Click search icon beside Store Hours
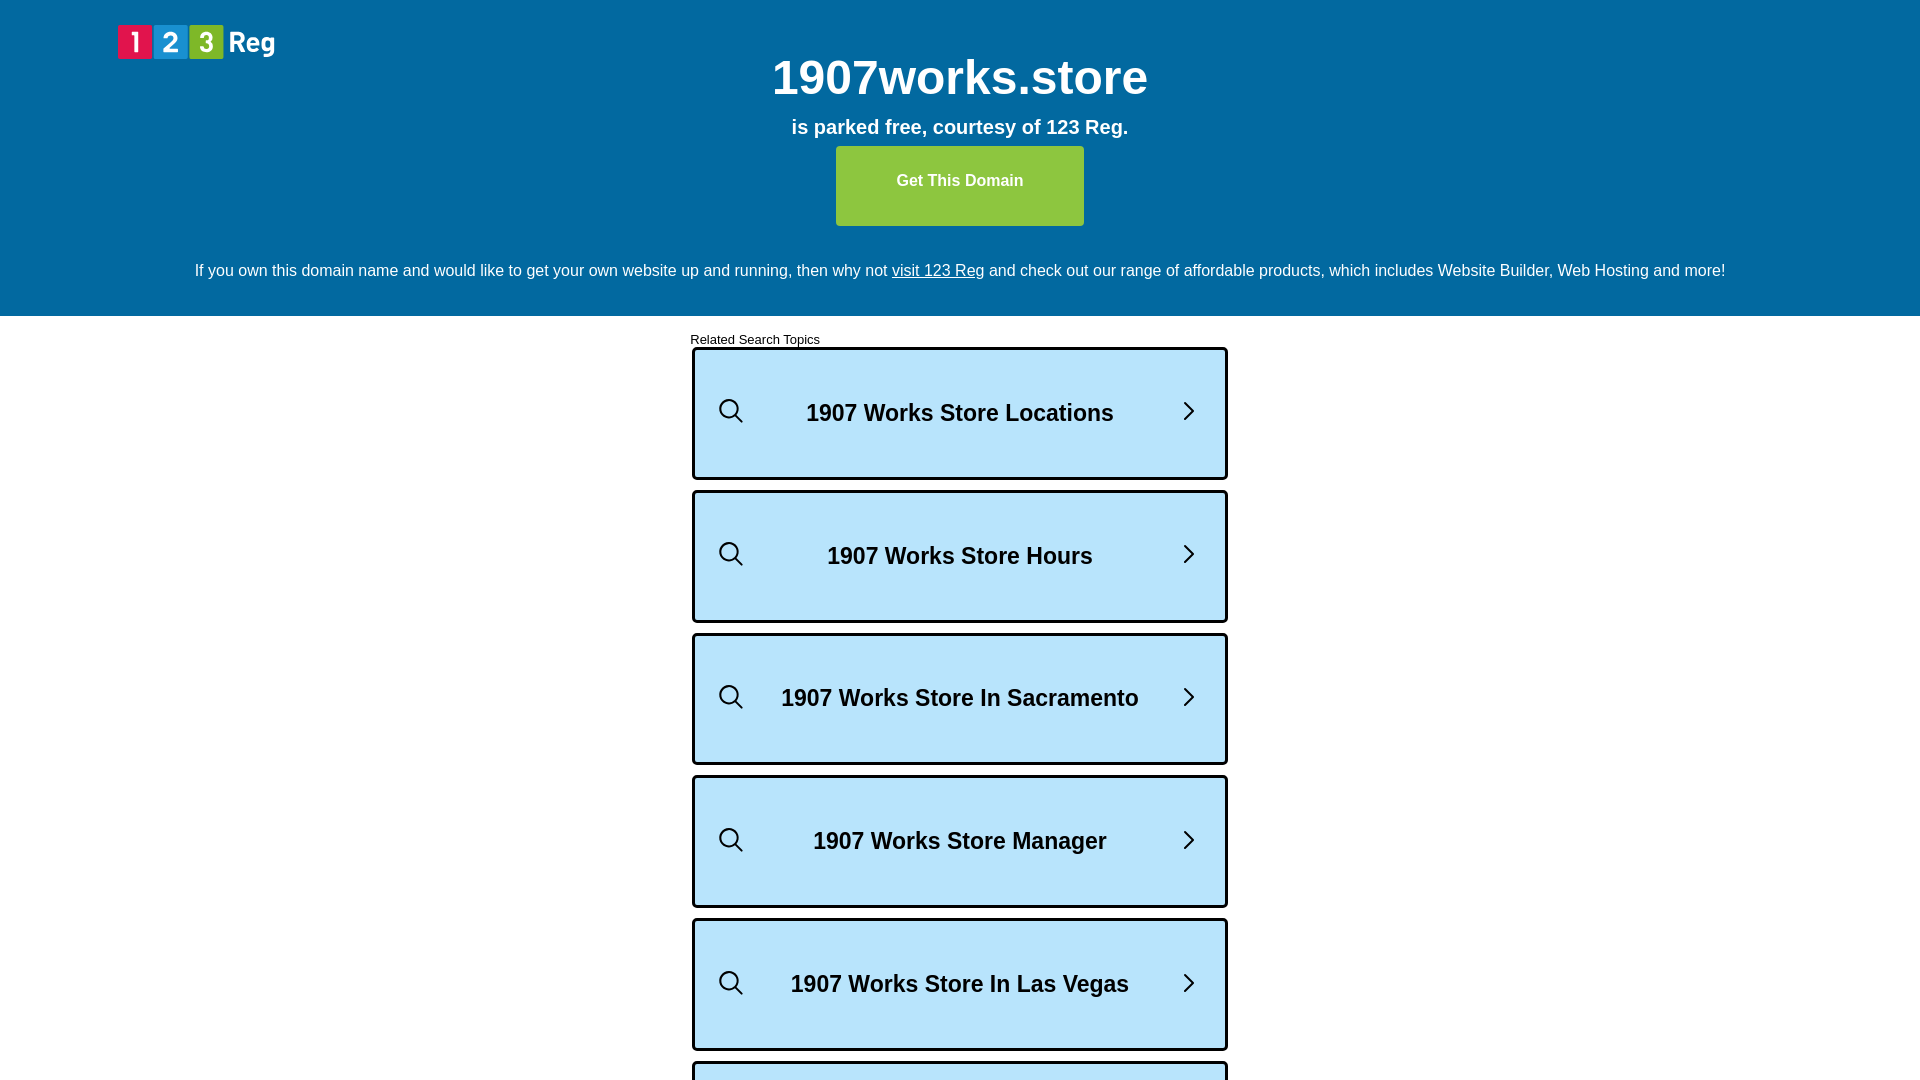The height and width of the screenshot is (1080, 1920). pyautogui.click(x=731, y=554)
